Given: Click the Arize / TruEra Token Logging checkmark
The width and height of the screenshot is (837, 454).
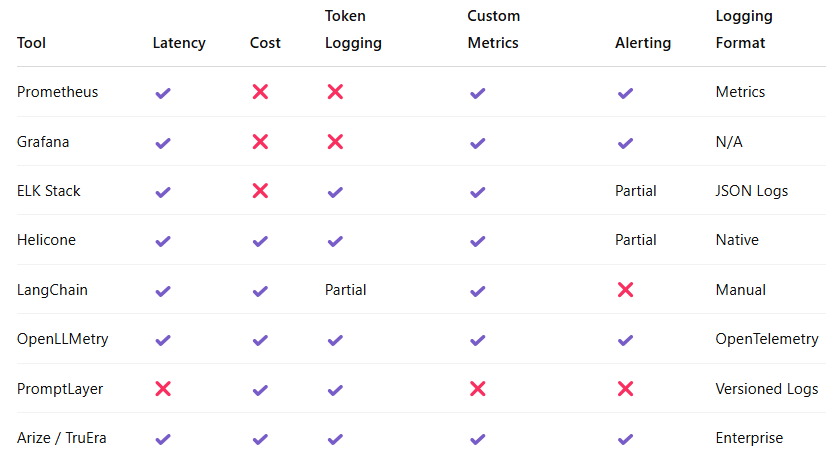Looking at the screenshot, I should point(335,439).
